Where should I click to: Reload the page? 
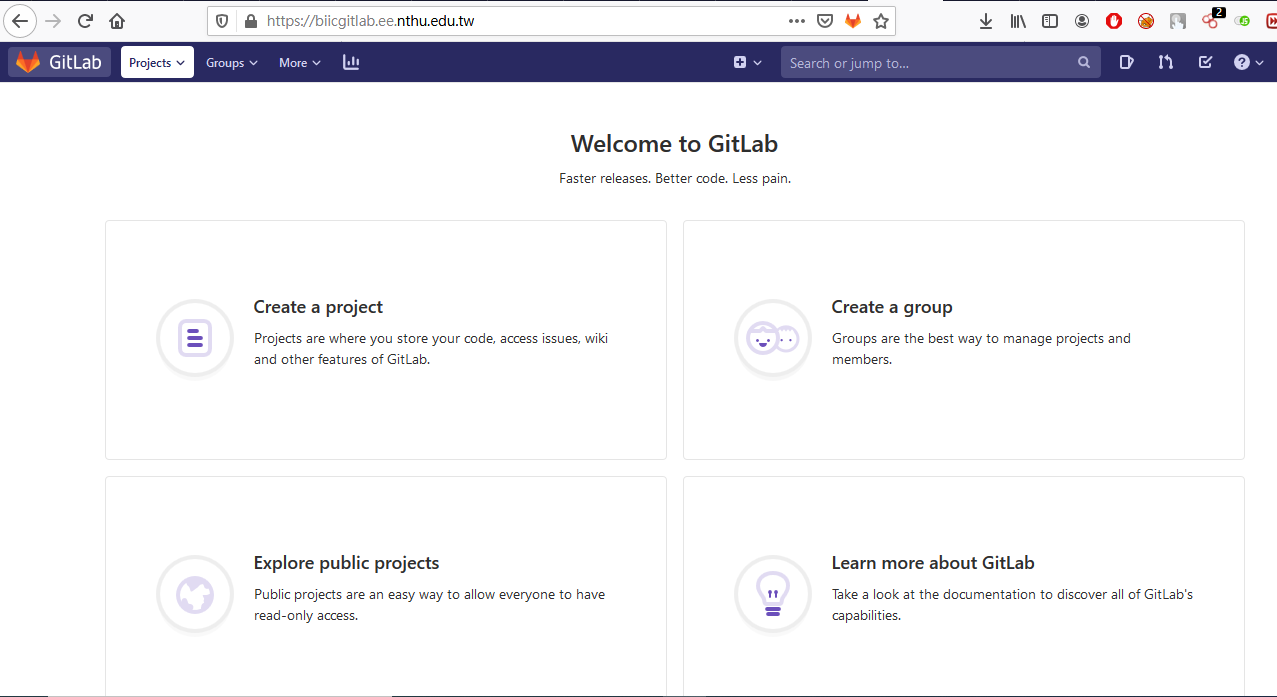(85, 20)
